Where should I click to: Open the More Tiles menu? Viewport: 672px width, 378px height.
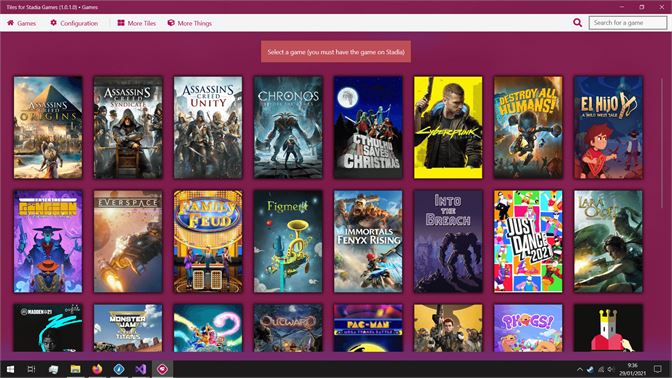[x=137, y=23]
